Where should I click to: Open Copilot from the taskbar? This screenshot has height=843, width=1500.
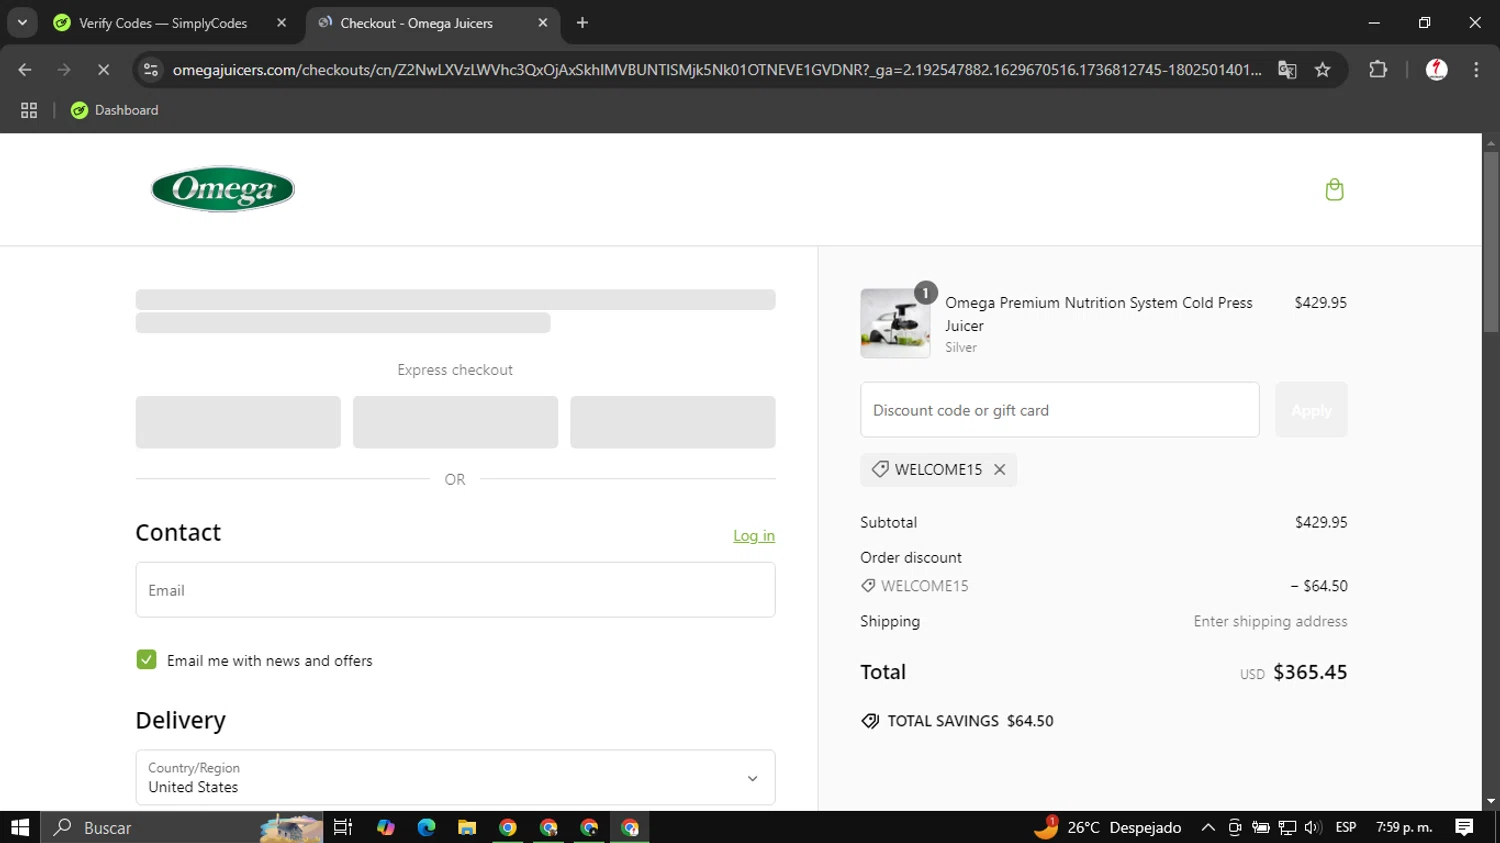(386, 827)
